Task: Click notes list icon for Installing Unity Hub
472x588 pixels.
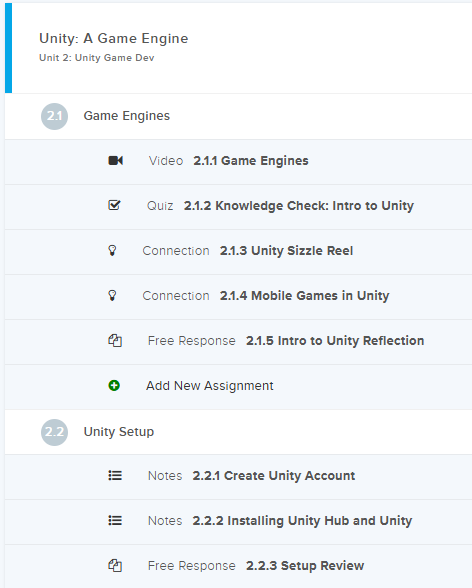Action: click(115, 520)
